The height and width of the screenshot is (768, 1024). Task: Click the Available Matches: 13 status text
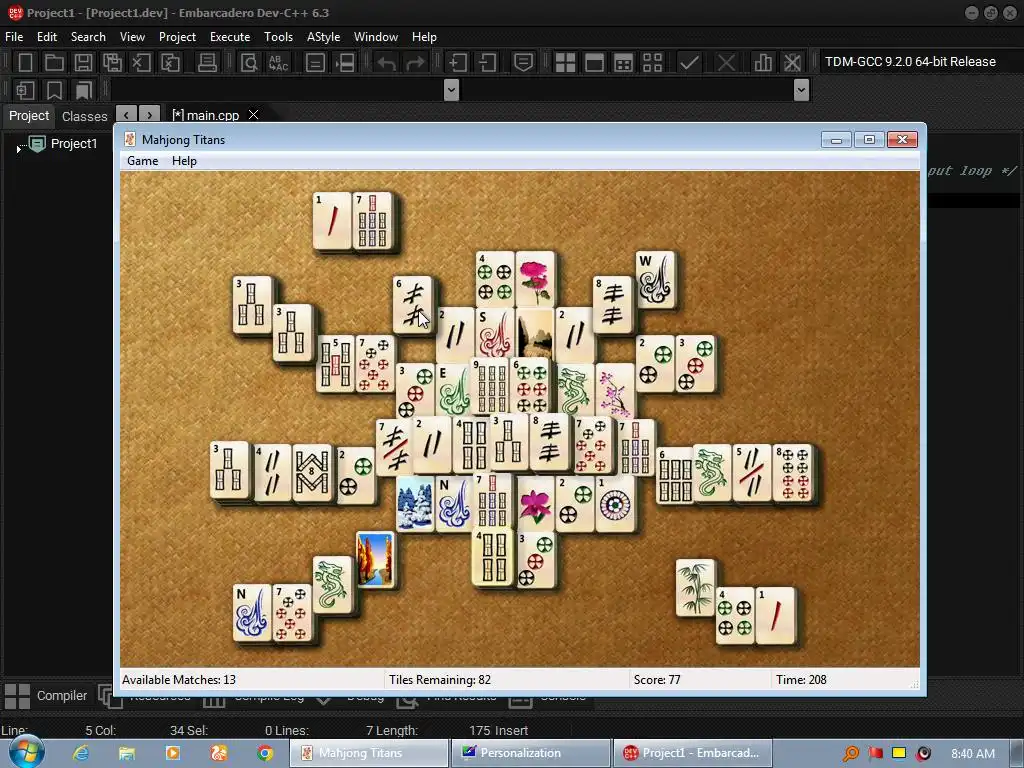179,680
